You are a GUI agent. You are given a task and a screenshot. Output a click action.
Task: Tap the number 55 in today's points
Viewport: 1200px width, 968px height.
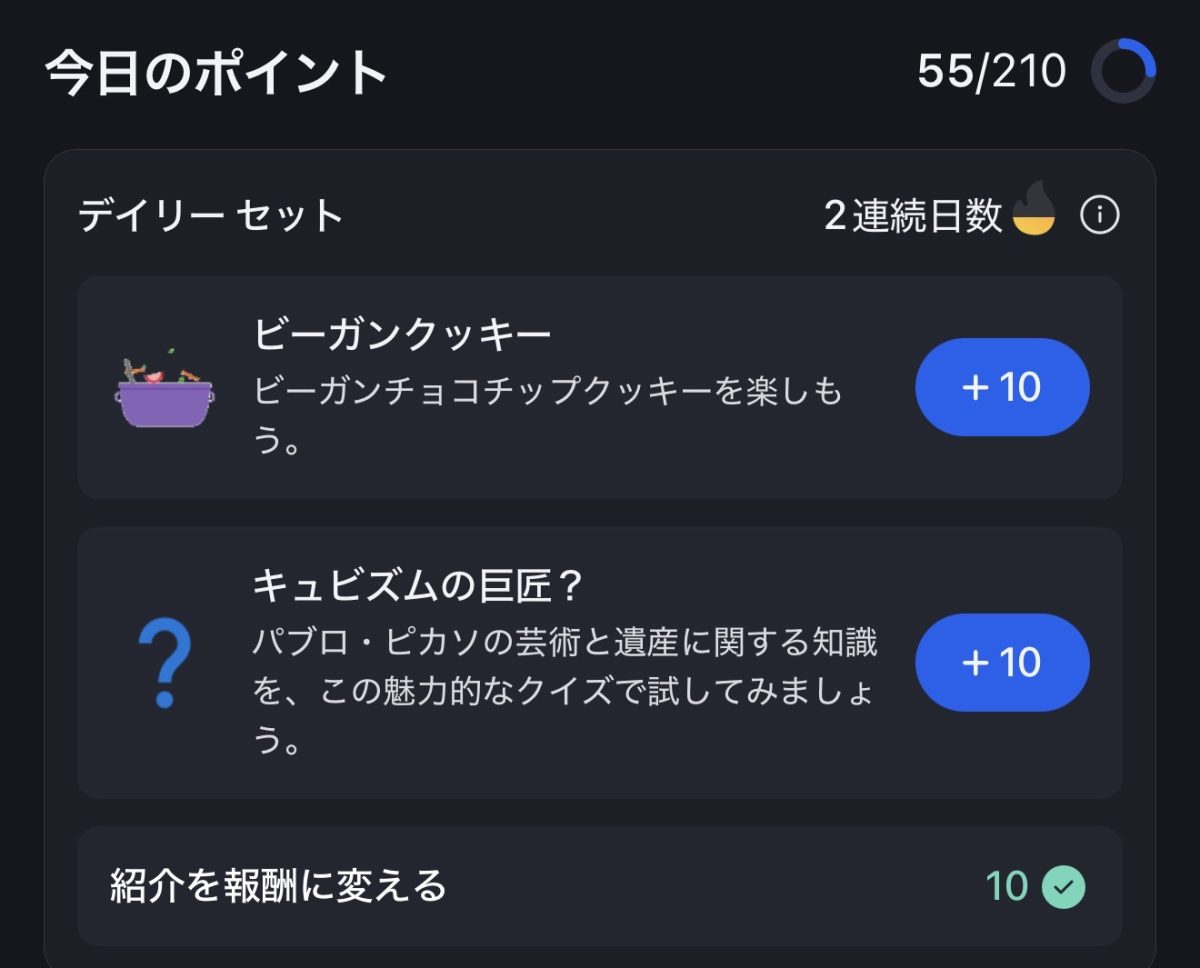click(945, 71)
